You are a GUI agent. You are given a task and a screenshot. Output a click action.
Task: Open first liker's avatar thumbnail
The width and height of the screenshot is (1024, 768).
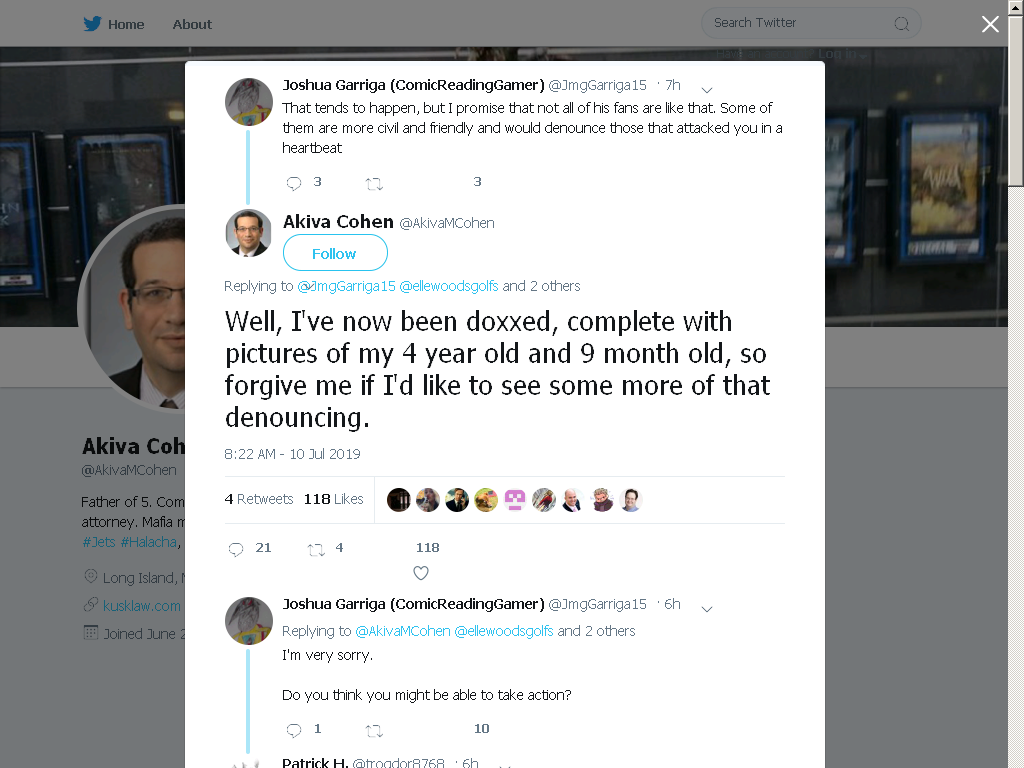tap(398, 500)
